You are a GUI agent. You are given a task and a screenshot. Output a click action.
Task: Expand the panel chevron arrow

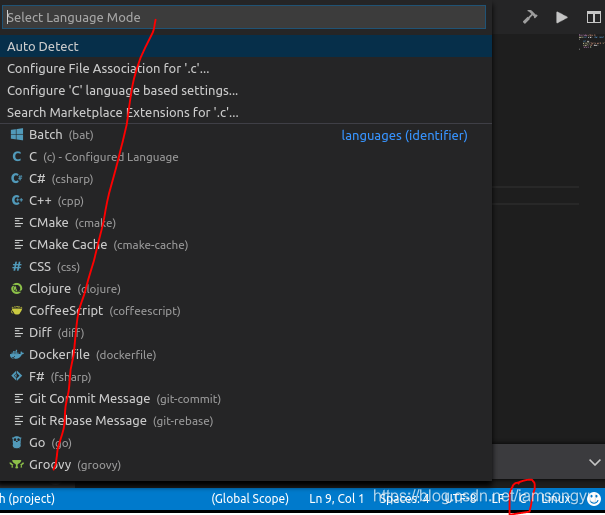595,462
